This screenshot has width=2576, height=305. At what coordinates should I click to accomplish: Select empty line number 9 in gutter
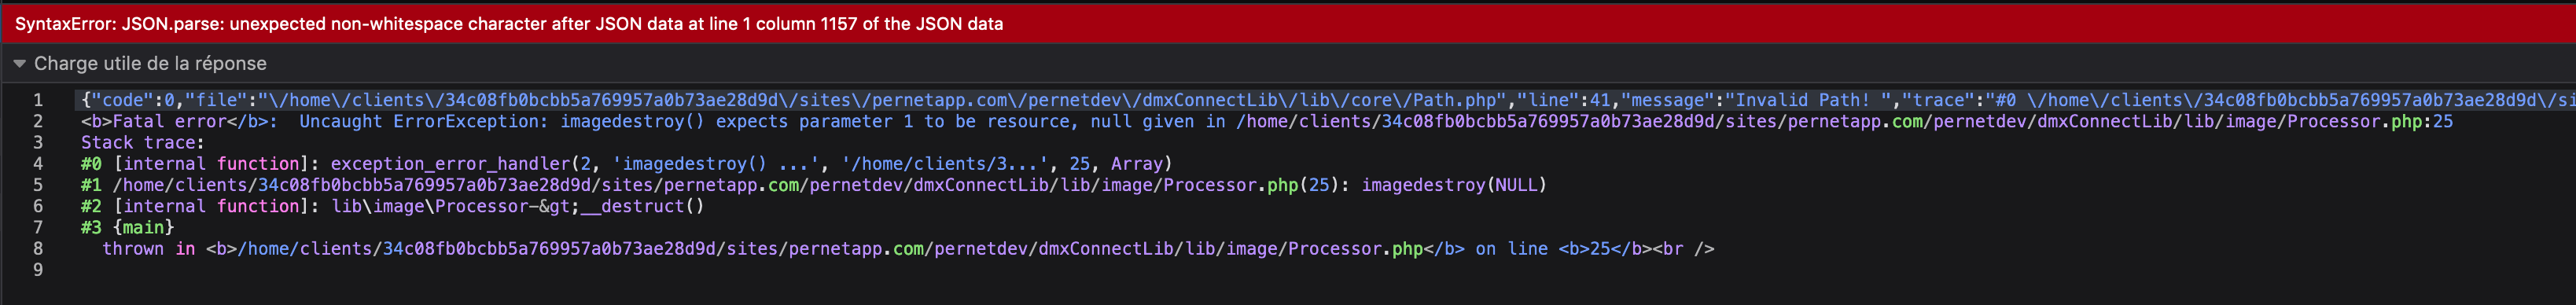tap(38, 269)
